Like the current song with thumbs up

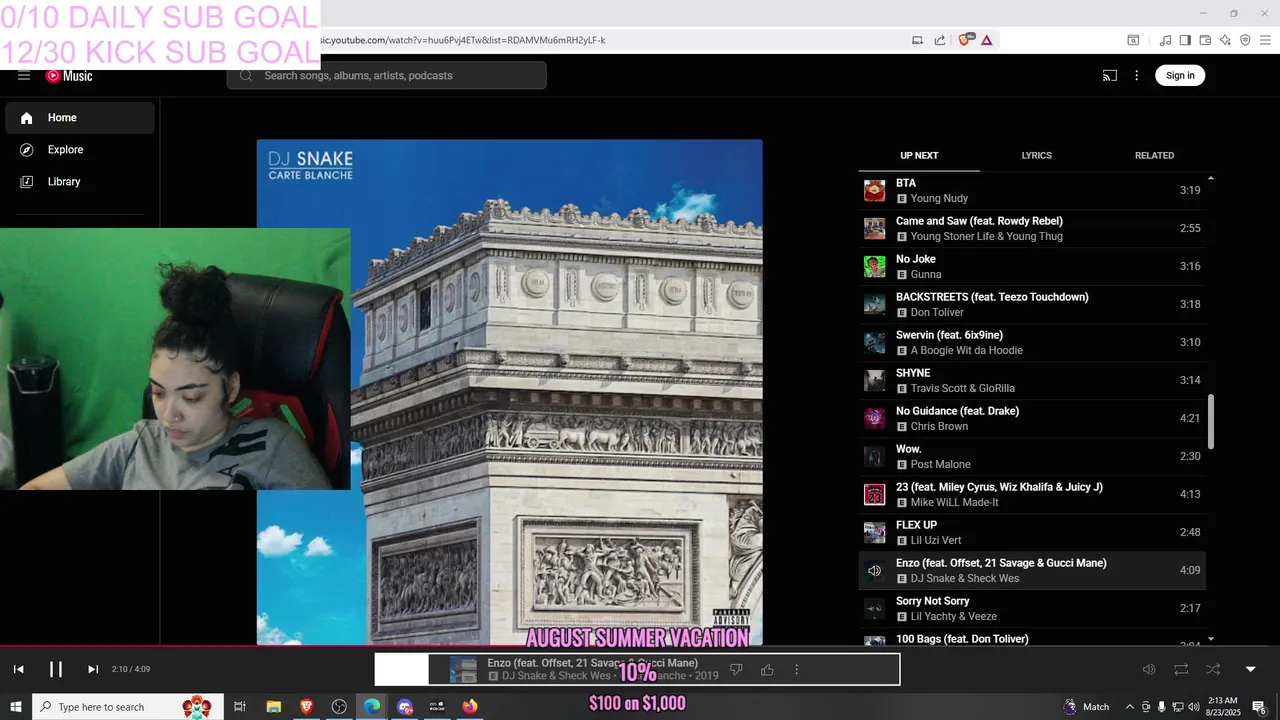(767, 670)
